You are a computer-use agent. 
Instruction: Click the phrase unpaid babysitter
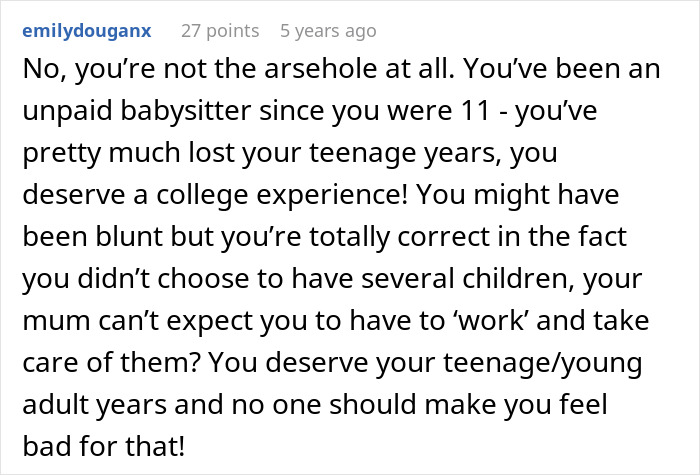click(137, 111)
